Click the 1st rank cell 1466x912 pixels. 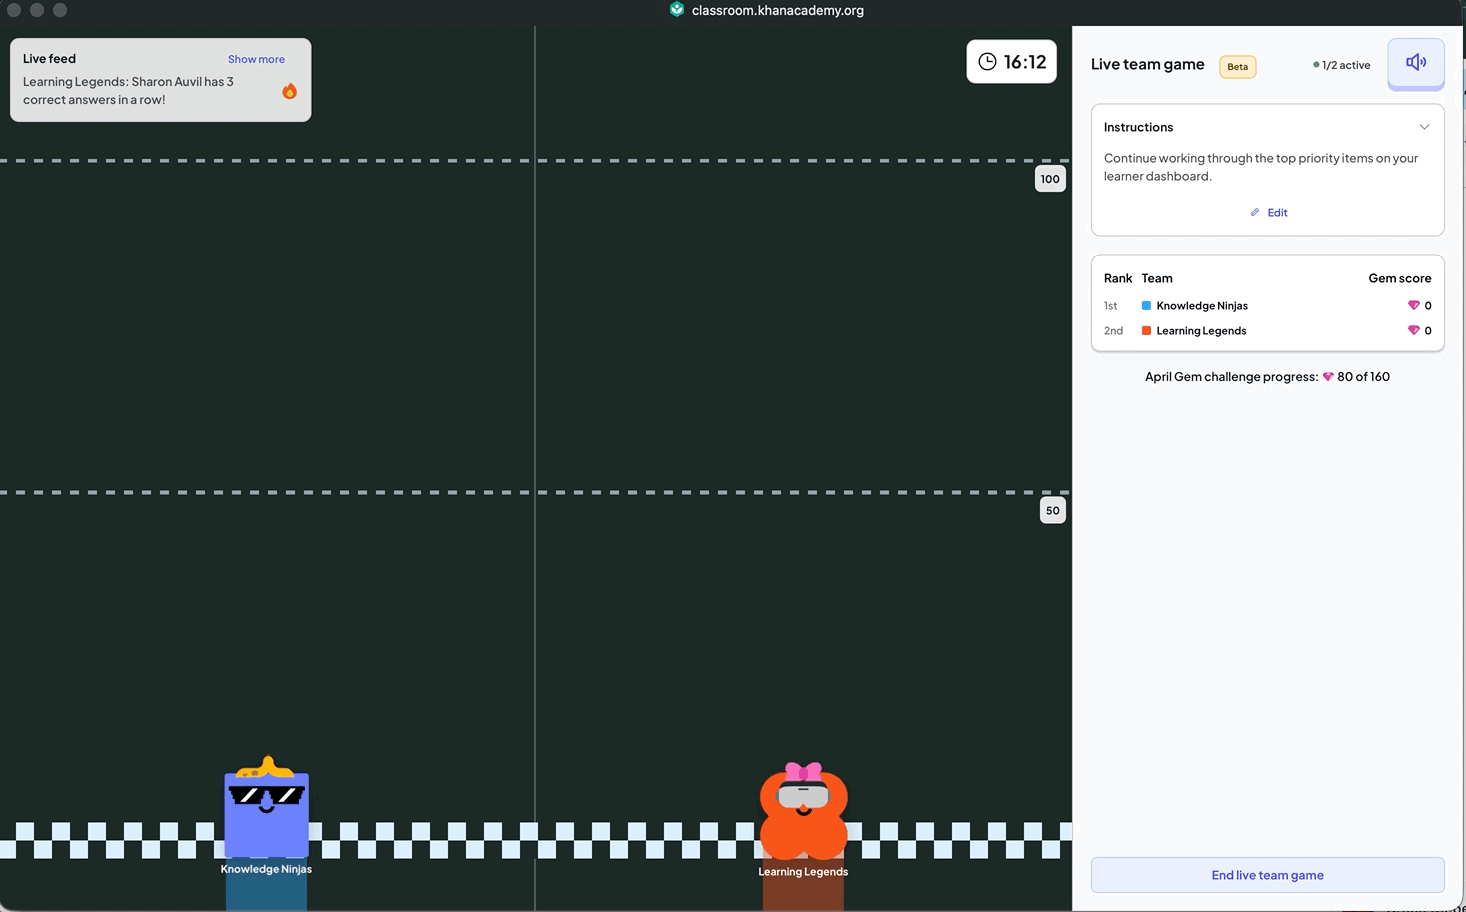coord(1110,306)
